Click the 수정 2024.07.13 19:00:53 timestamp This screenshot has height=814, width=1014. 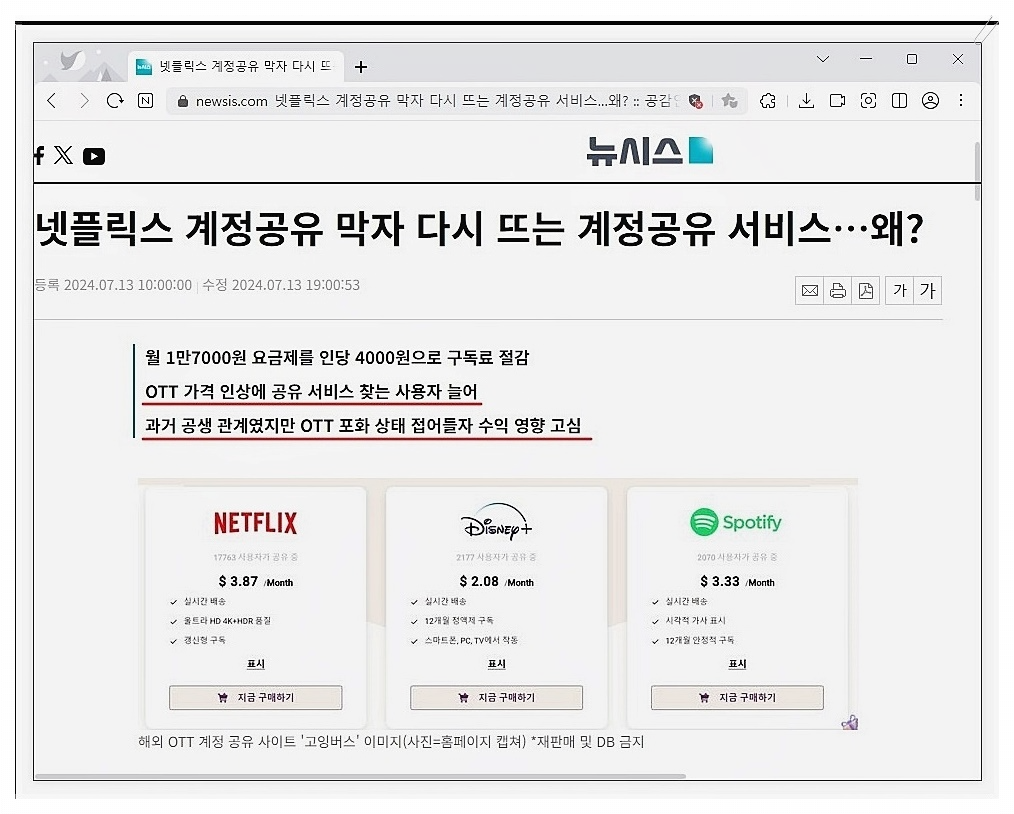coord(281,285)
